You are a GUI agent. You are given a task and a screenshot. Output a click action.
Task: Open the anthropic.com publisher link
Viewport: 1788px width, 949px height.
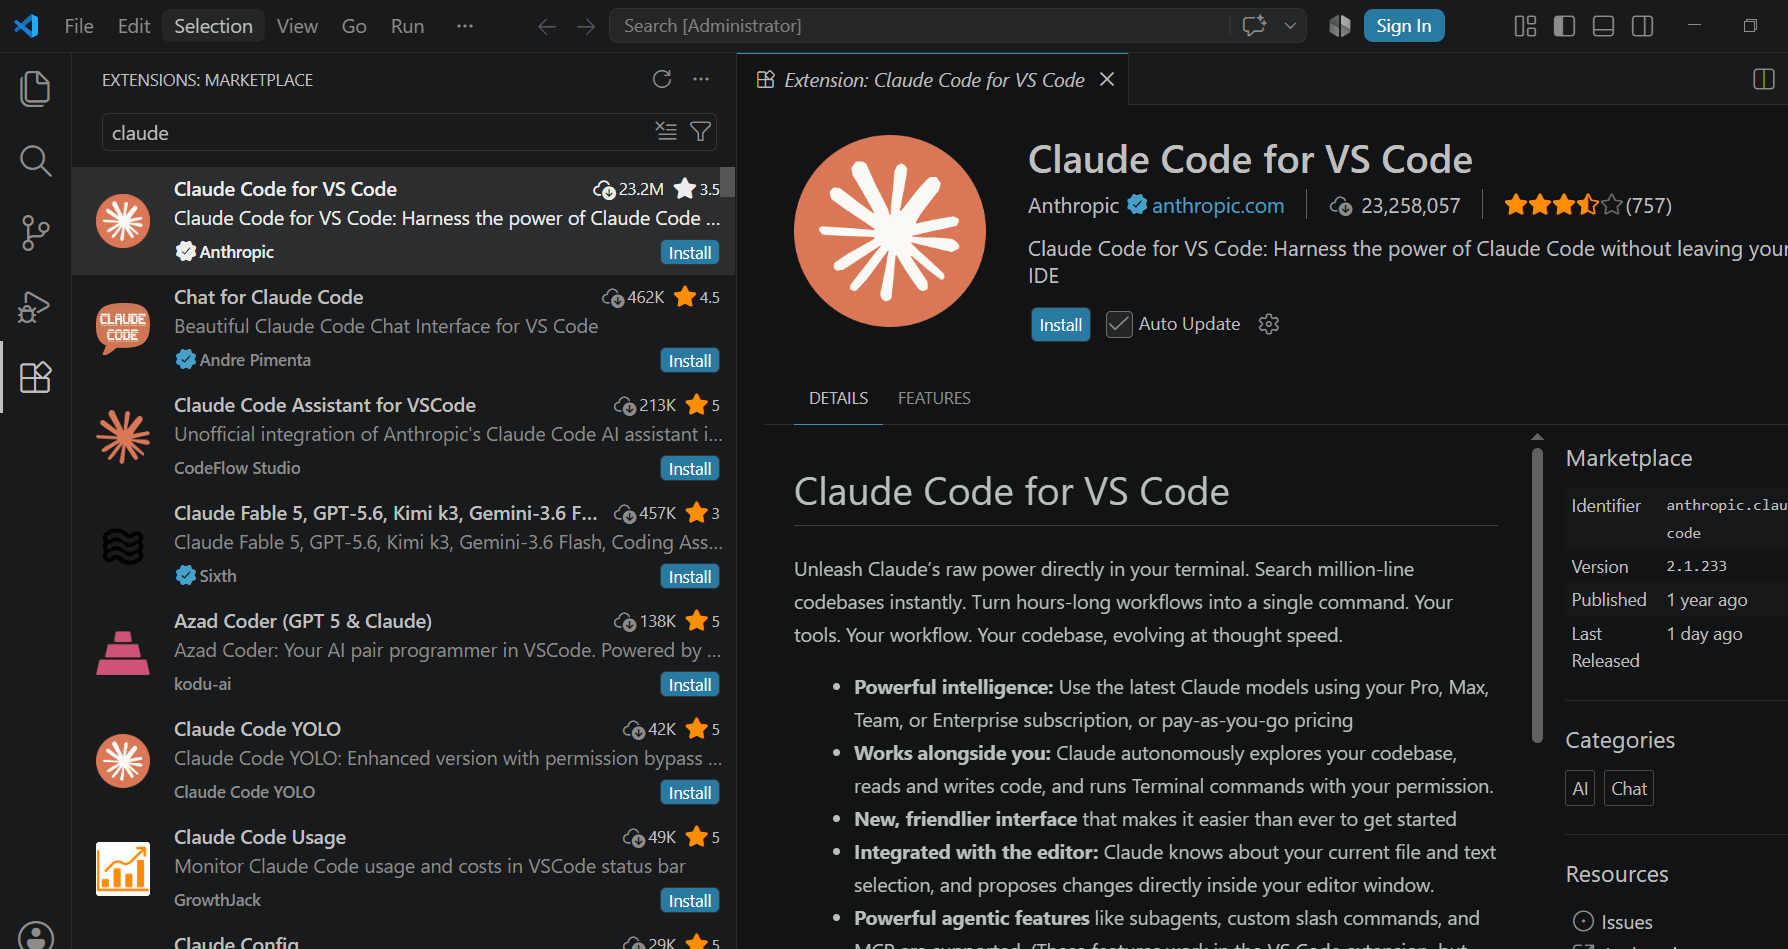coord(1217,206)
